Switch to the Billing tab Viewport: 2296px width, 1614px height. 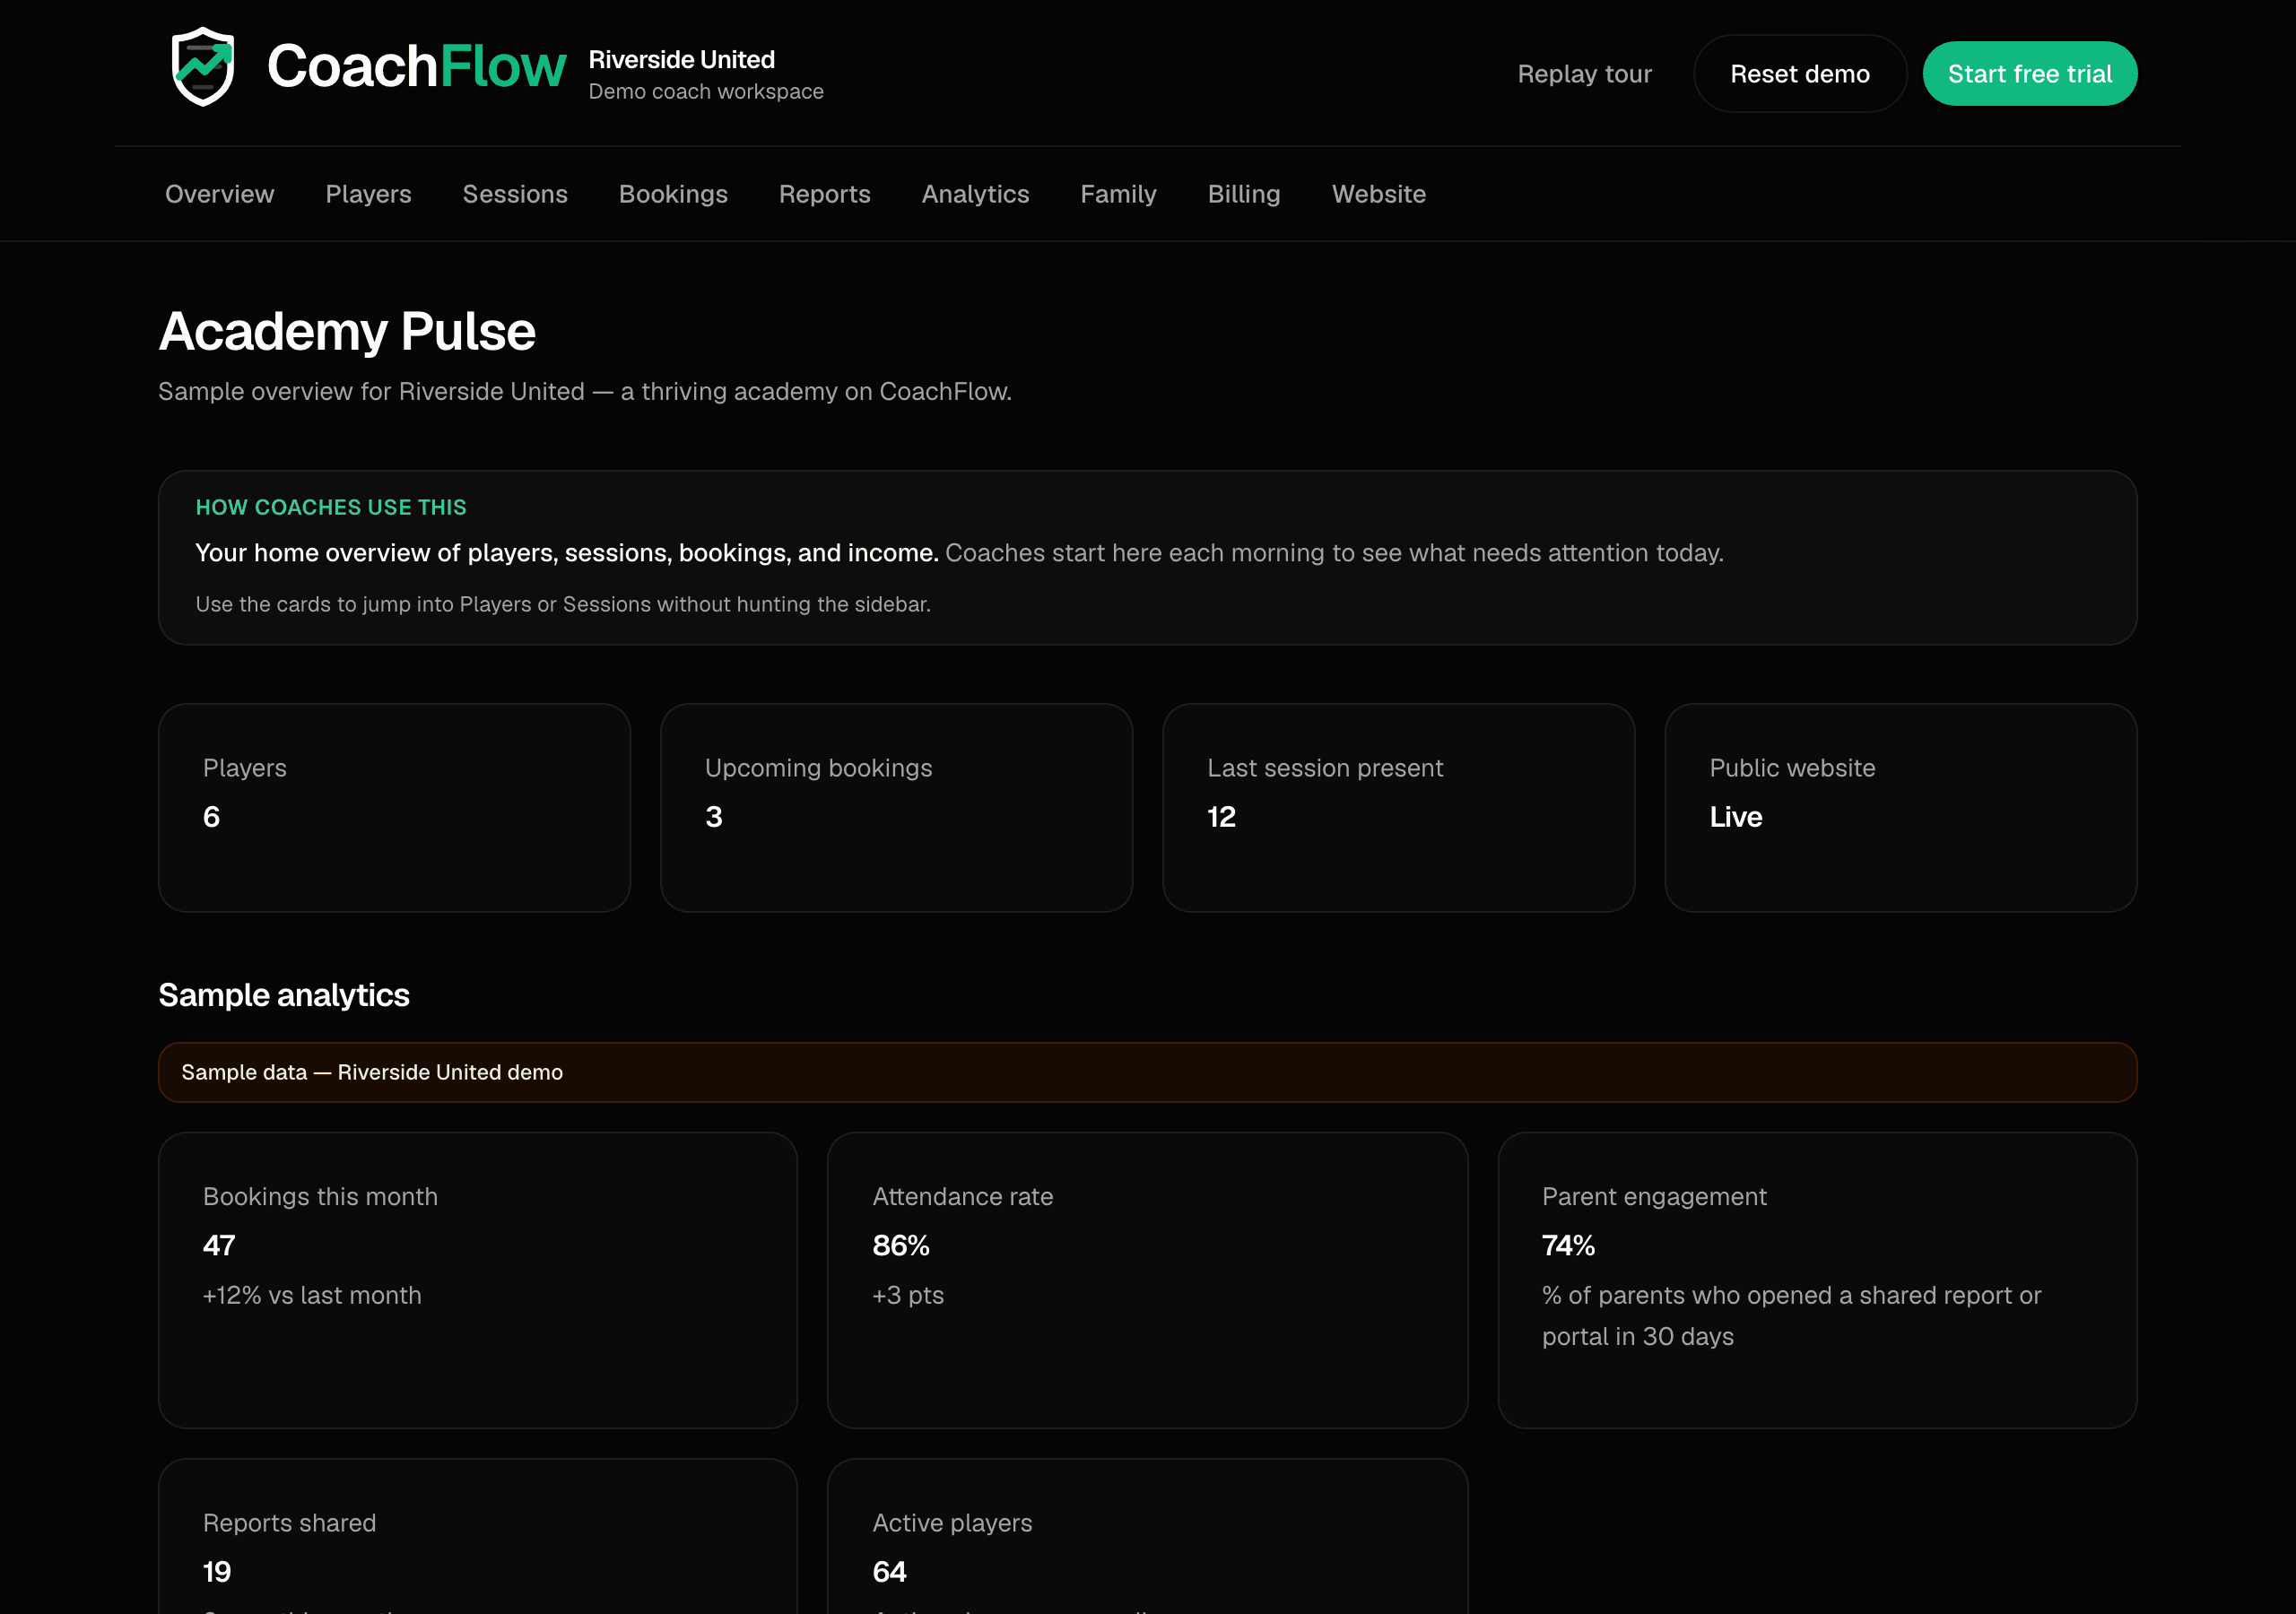(1244, 194)
